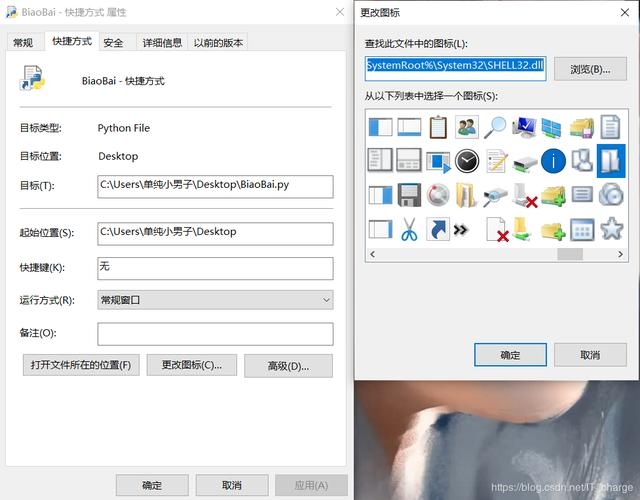
Task: Click the 快捷键(K) field
Action: (x=215, y=268)
